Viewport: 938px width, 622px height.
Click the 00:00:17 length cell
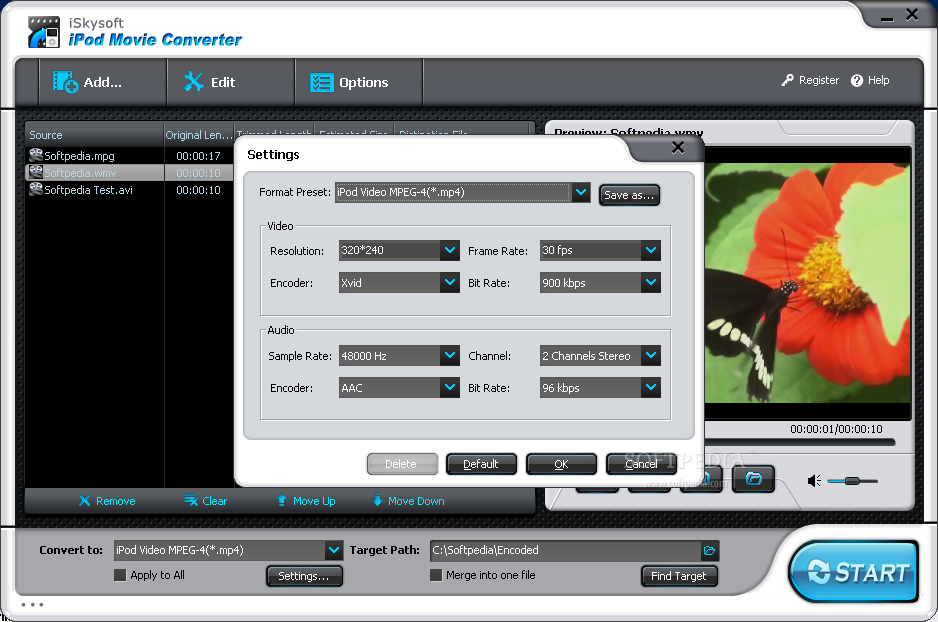[x=199, y=156]
